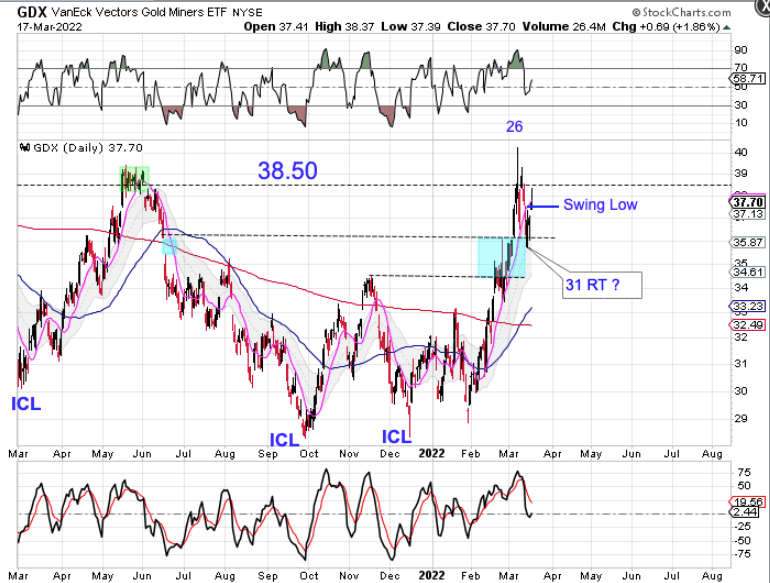
Task: Click the 'Swing Low' text label
Action: click(600, 205)
